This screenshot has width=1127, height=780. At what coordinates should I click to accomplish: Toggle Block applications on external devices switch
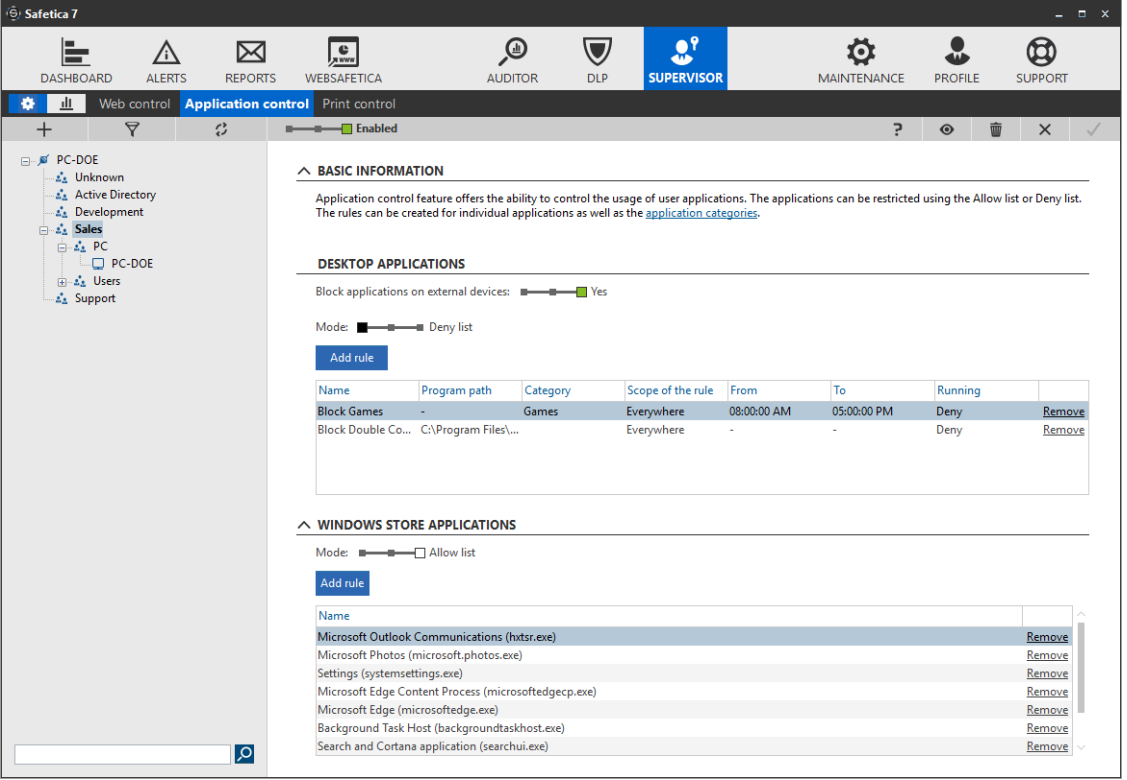553,292
